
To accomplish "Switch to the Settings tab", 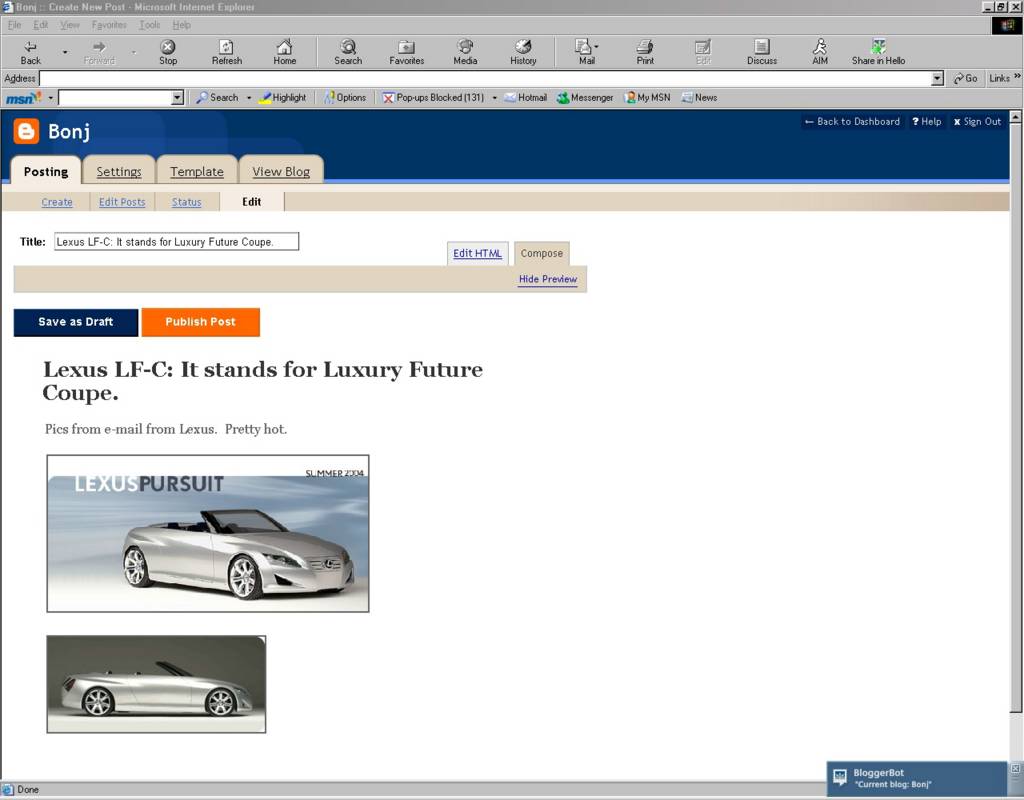I will 119,171.
